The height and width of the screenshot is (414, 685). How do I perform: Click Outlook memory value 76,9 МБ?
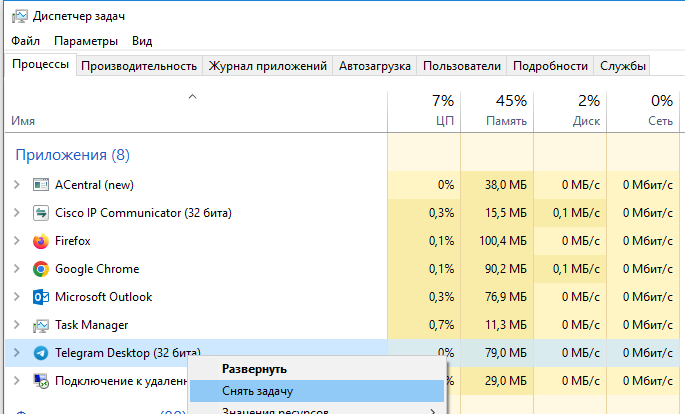pos(506,297)
